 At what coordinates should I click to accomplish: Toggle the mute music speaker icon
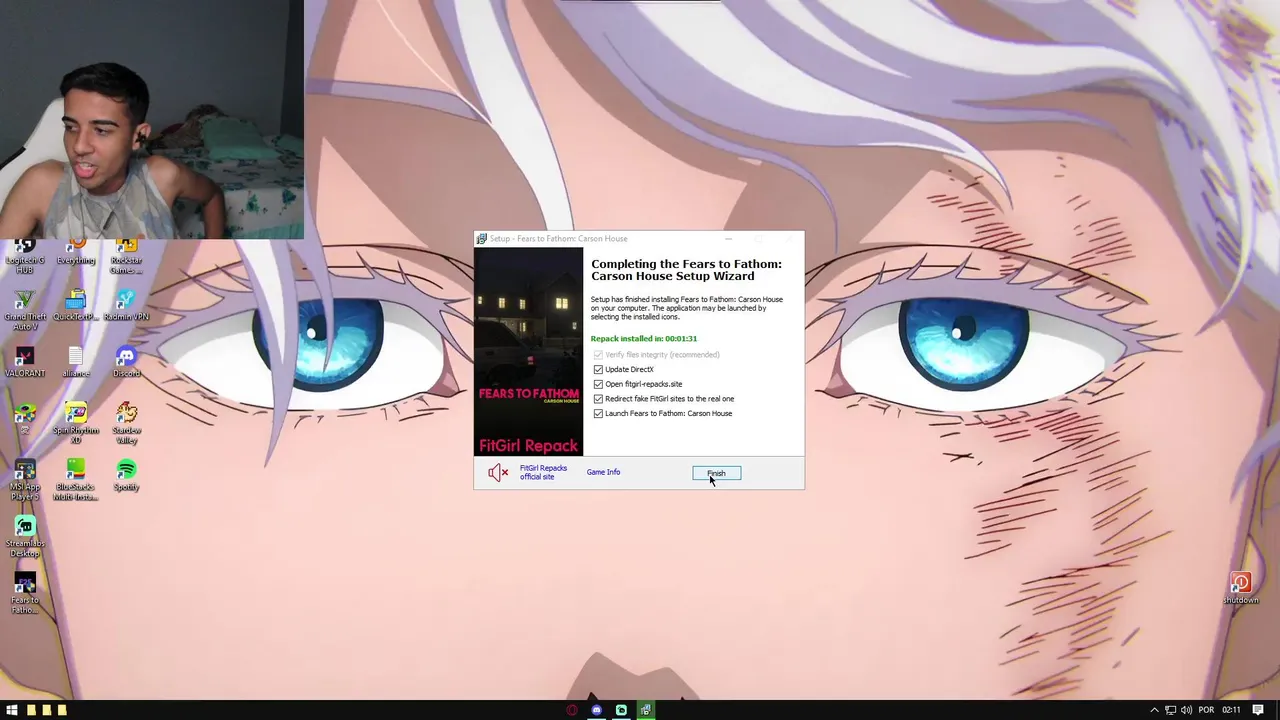pyautogui.click(x=498, y=472)
